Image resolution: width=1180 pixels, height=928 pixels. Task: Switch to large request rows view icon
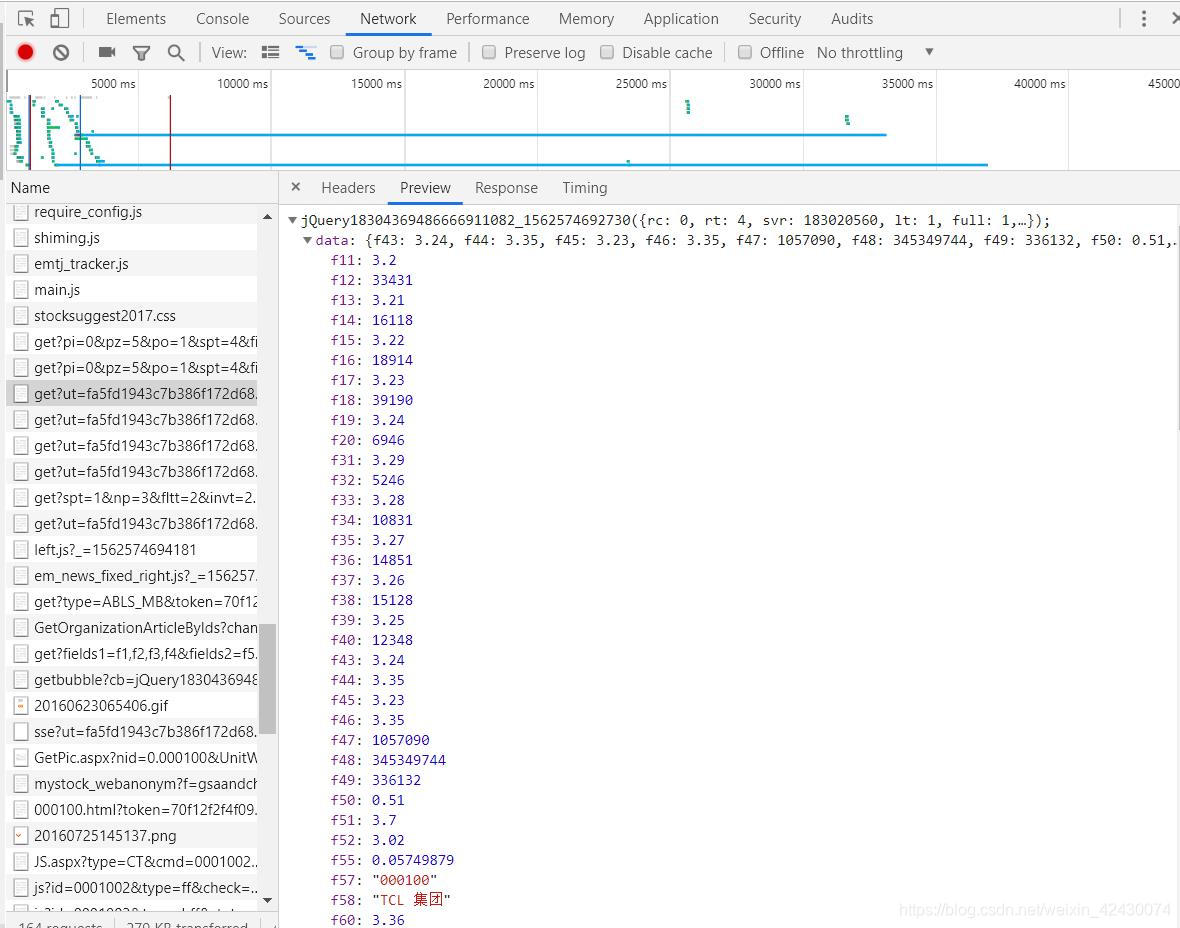point(270,52)
